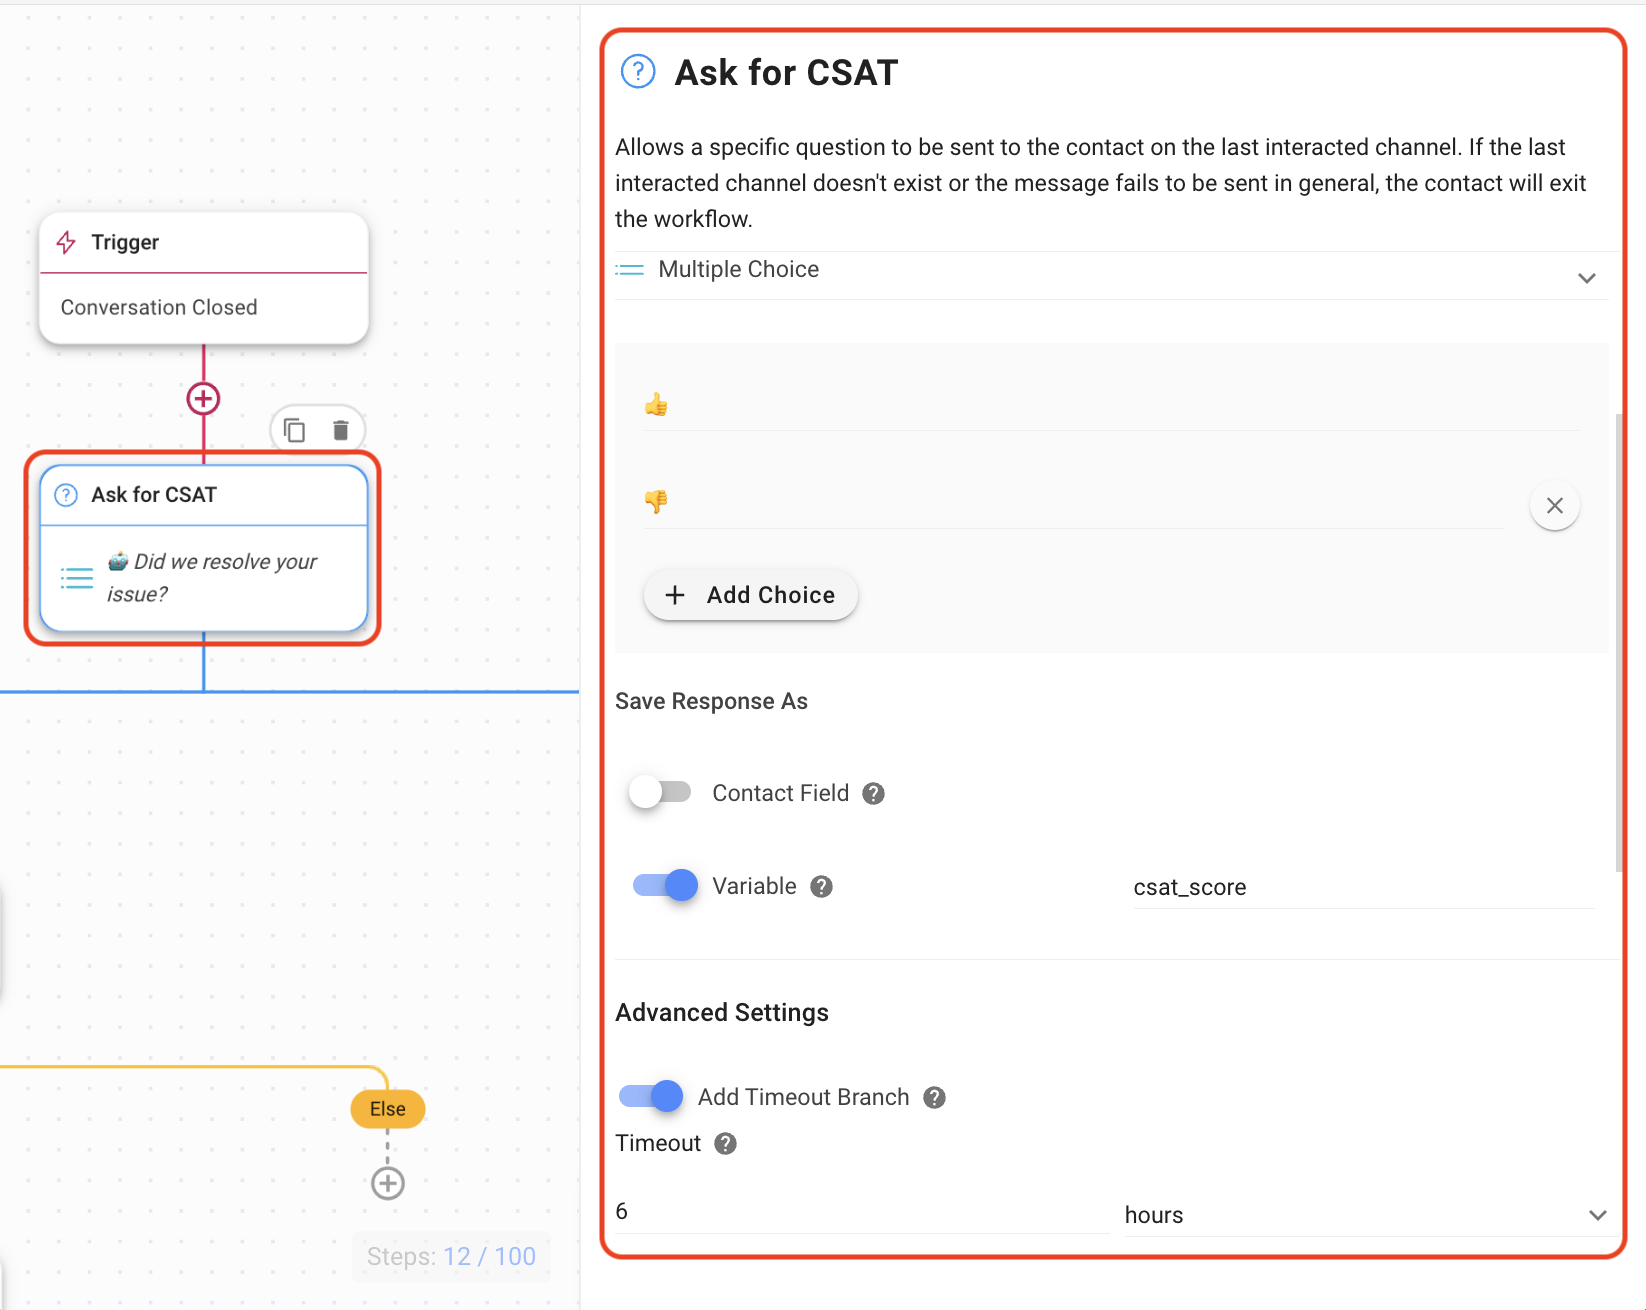Remove the thumbs down choice with the X button

point(1554,506)
